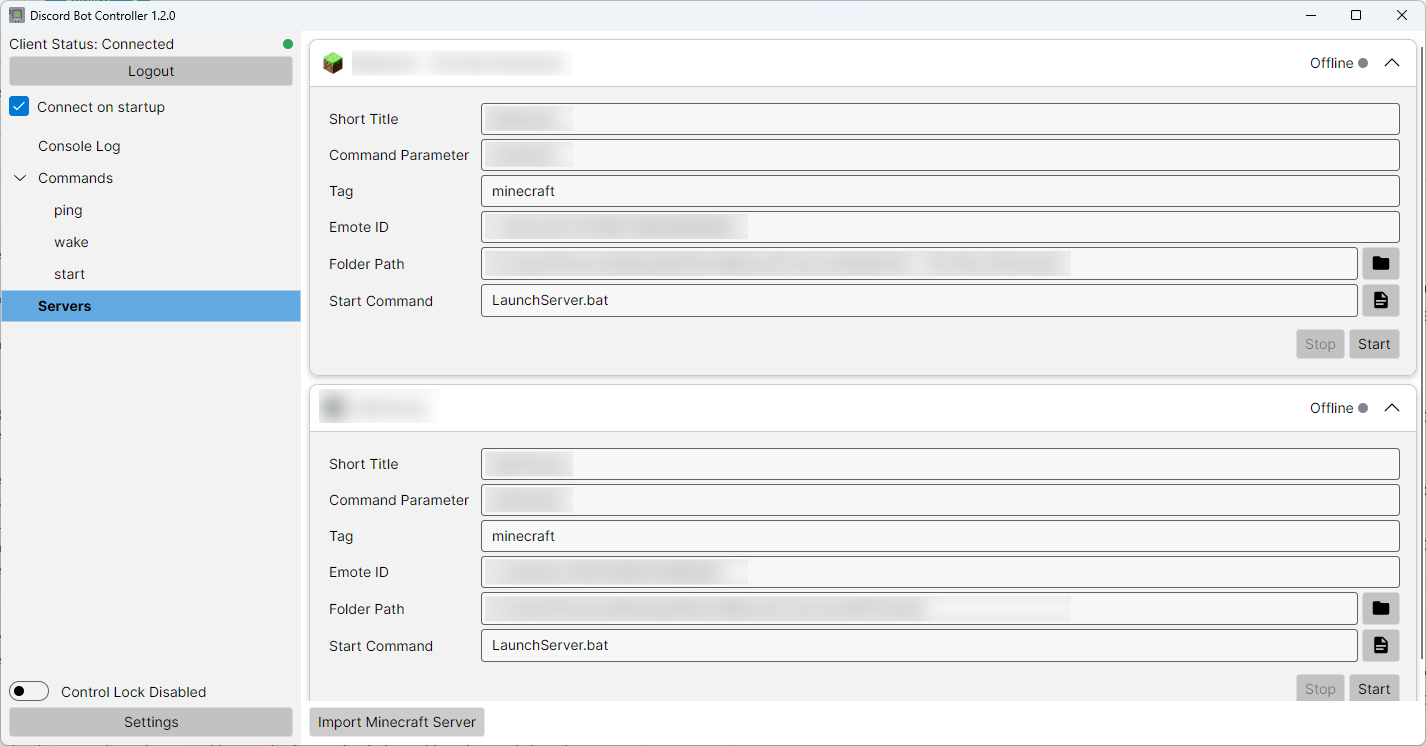
Task: Open the Console Log page
Action: 79,146
